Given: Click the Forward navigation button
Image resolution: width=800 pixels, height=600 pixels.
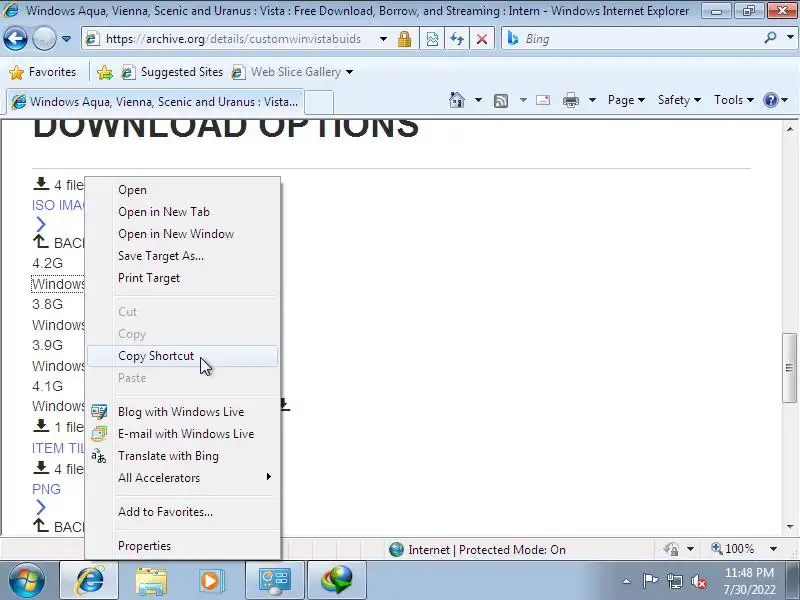Looking at the screenshot, I should (x=44, y=38).
